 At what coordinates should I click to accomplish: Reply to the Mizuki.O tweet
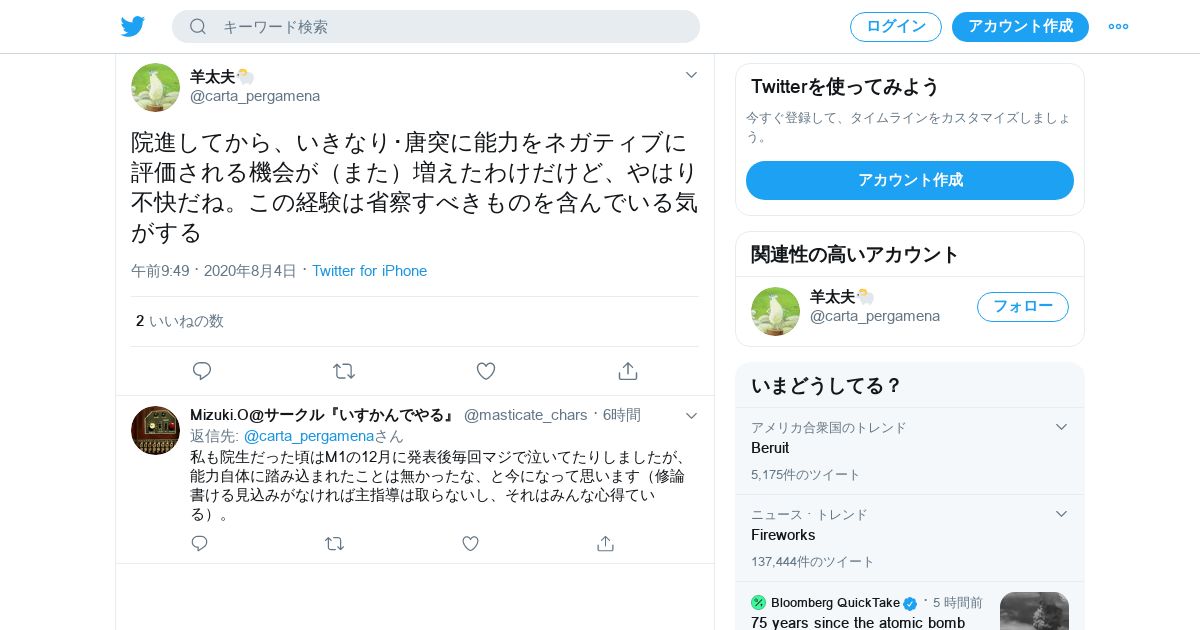200,543
